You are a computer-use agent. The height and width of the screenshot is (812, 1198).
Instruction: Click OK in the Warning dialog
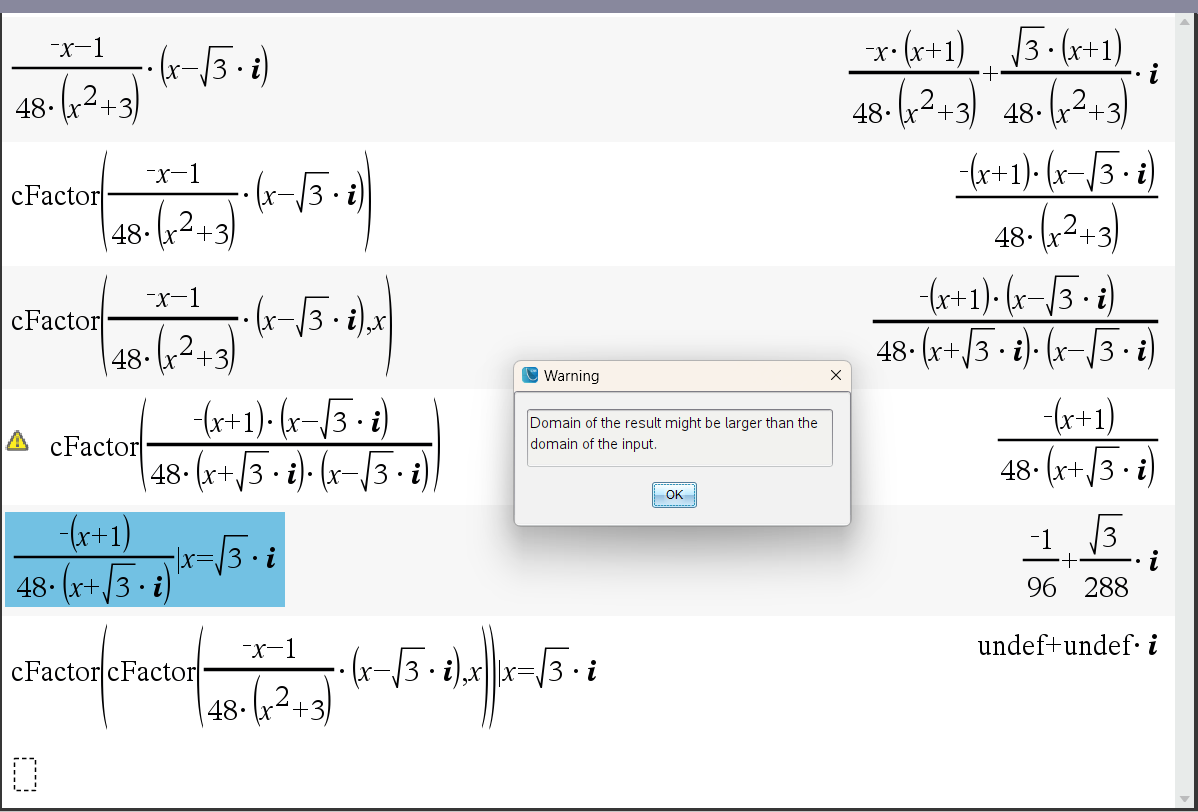pyautogui.click(x=674, y=495)
